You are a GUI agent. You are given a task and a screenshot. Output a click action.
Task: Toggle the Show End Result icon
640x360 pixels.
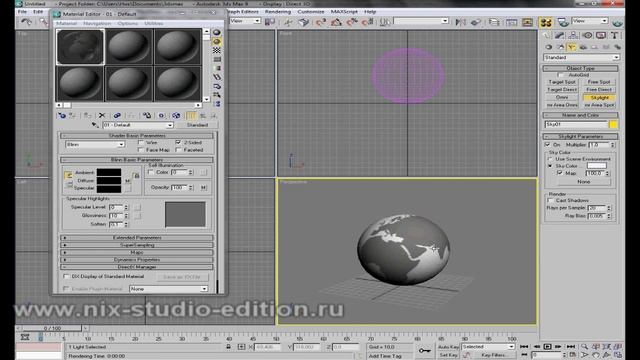(x=191, y=116)
